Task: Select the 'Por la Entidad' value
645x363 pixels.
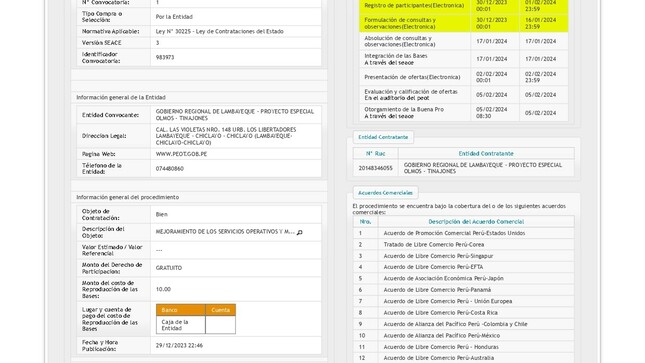Action: coord(174,17)
